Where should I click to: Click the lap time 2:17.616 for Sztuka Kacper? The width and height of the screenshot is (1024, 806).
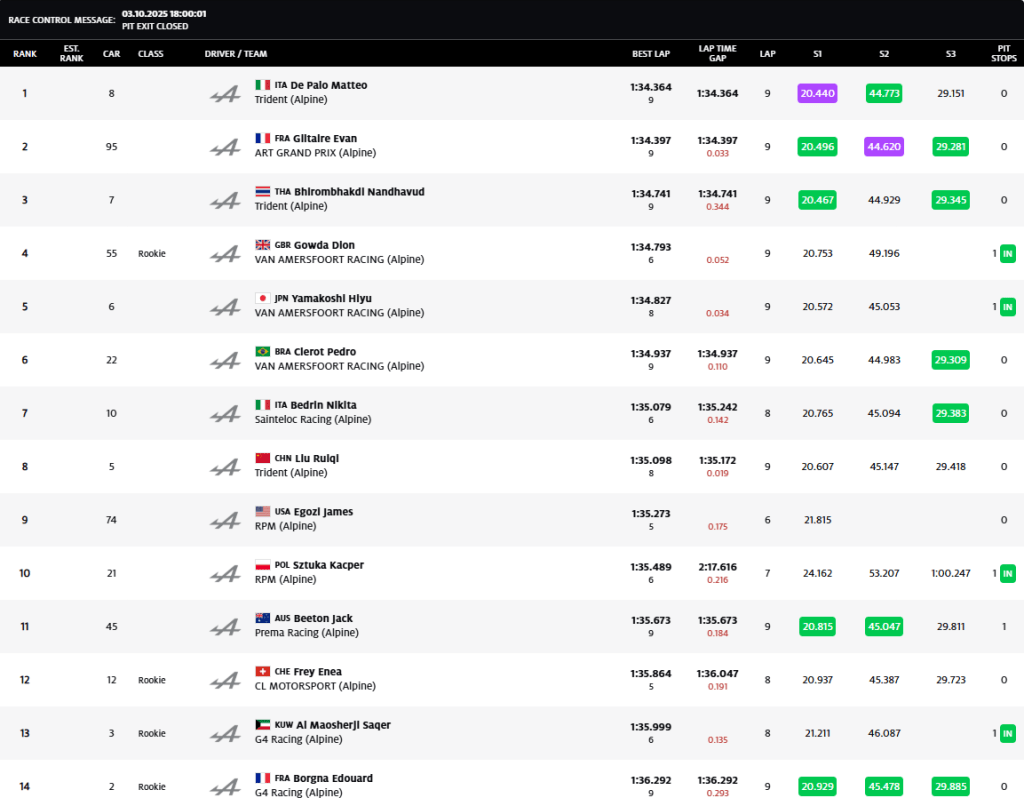717,567
